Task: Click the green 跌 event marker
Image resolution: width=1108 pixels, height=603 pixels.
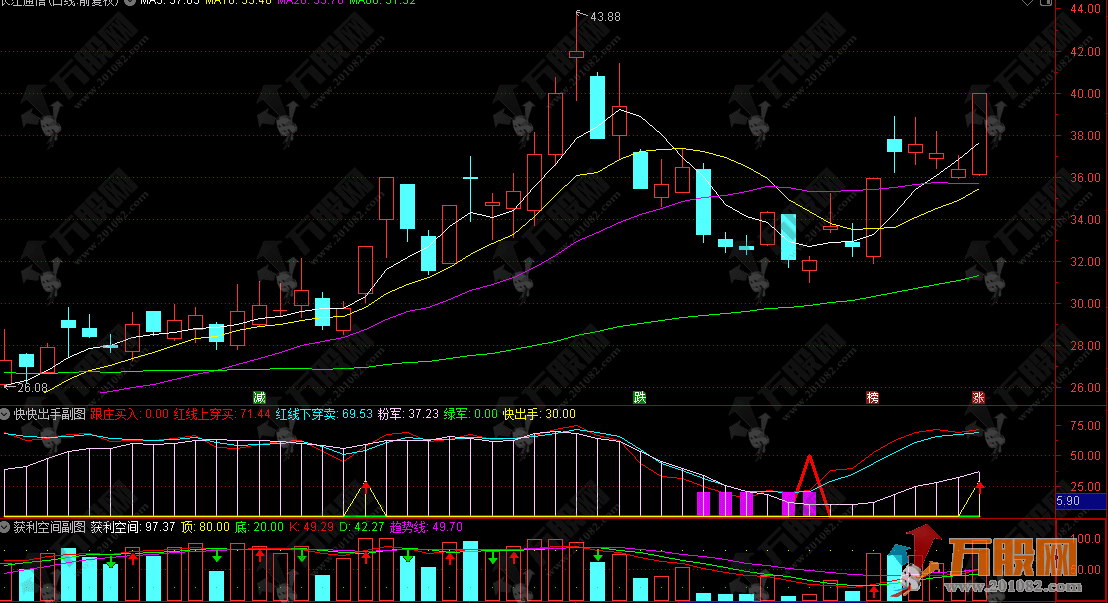Action: click(x=640, y=397)
